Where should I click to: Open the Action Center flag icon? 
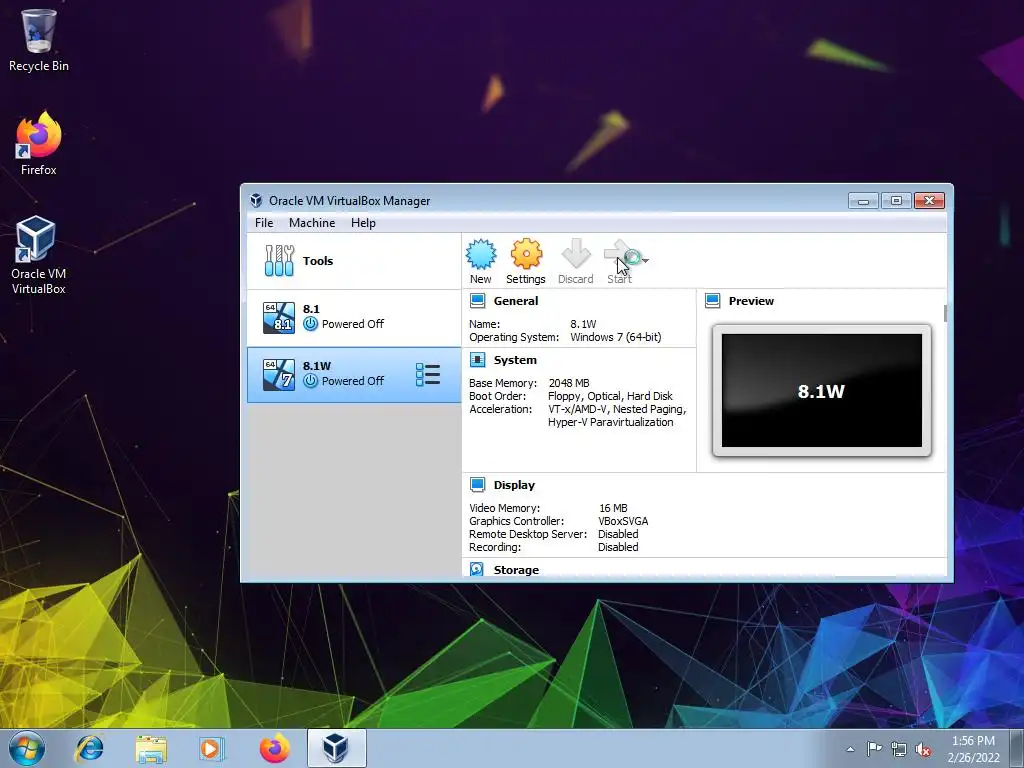coord(874,749)
